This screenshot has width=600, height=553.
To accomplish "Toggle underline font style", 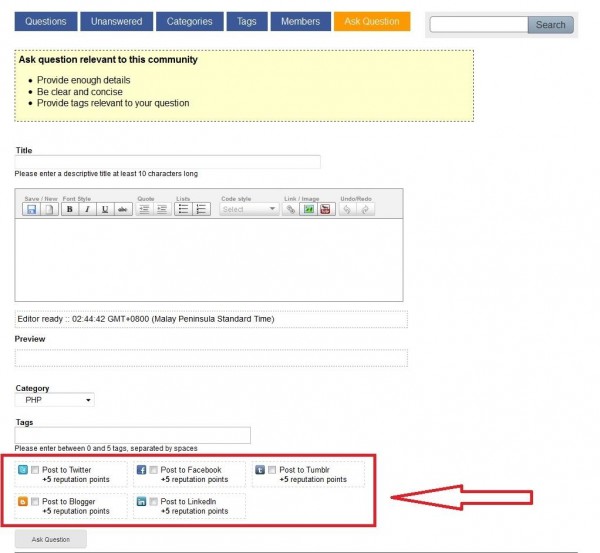I will (104, 209).
